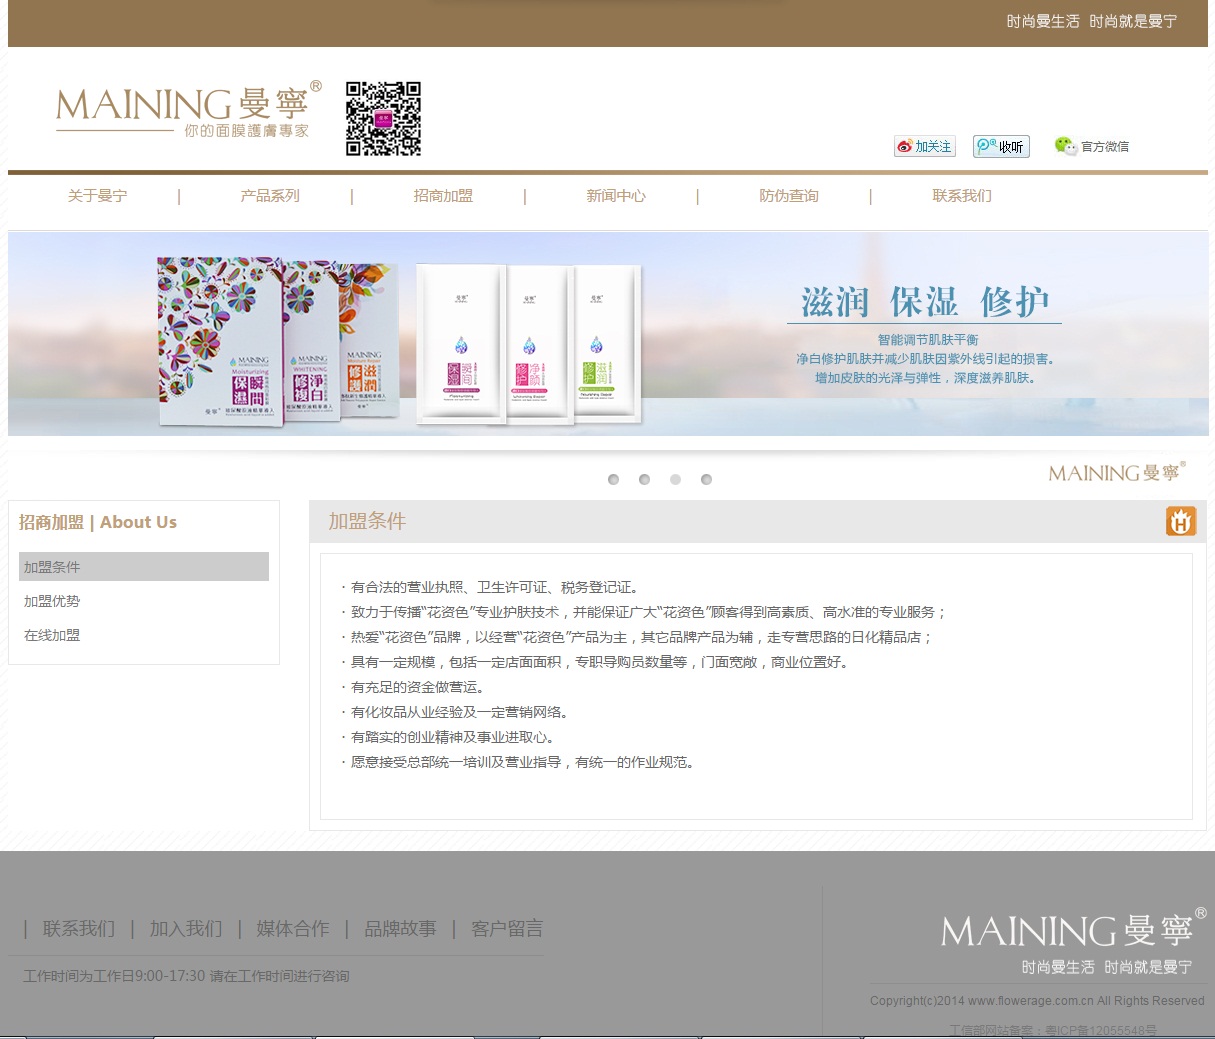Click the MAINING 曼寧 header logo
Screen dimensions: 1215x1039
(188, 109)
